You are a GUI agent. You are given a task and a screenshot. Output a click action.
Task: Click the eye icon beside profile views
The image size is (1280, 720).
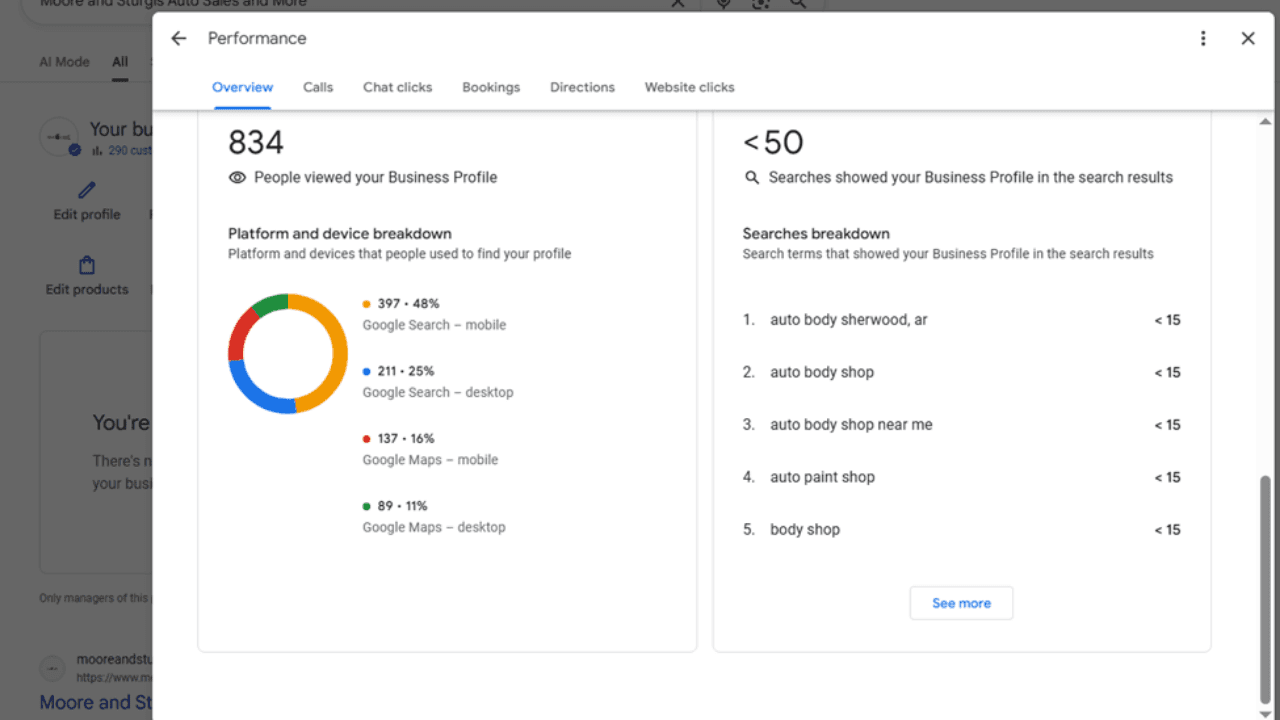coord(237,177)
